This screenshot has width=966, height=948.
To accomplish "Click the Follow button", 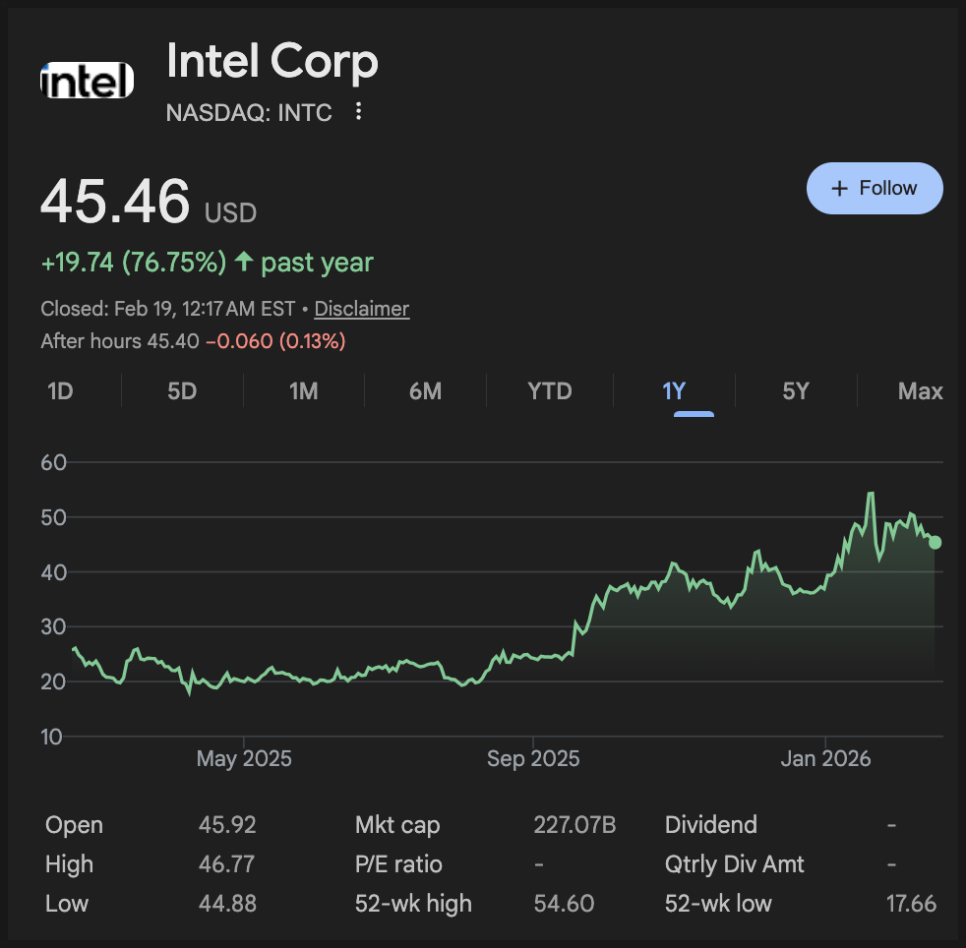I will click(874, 188).
